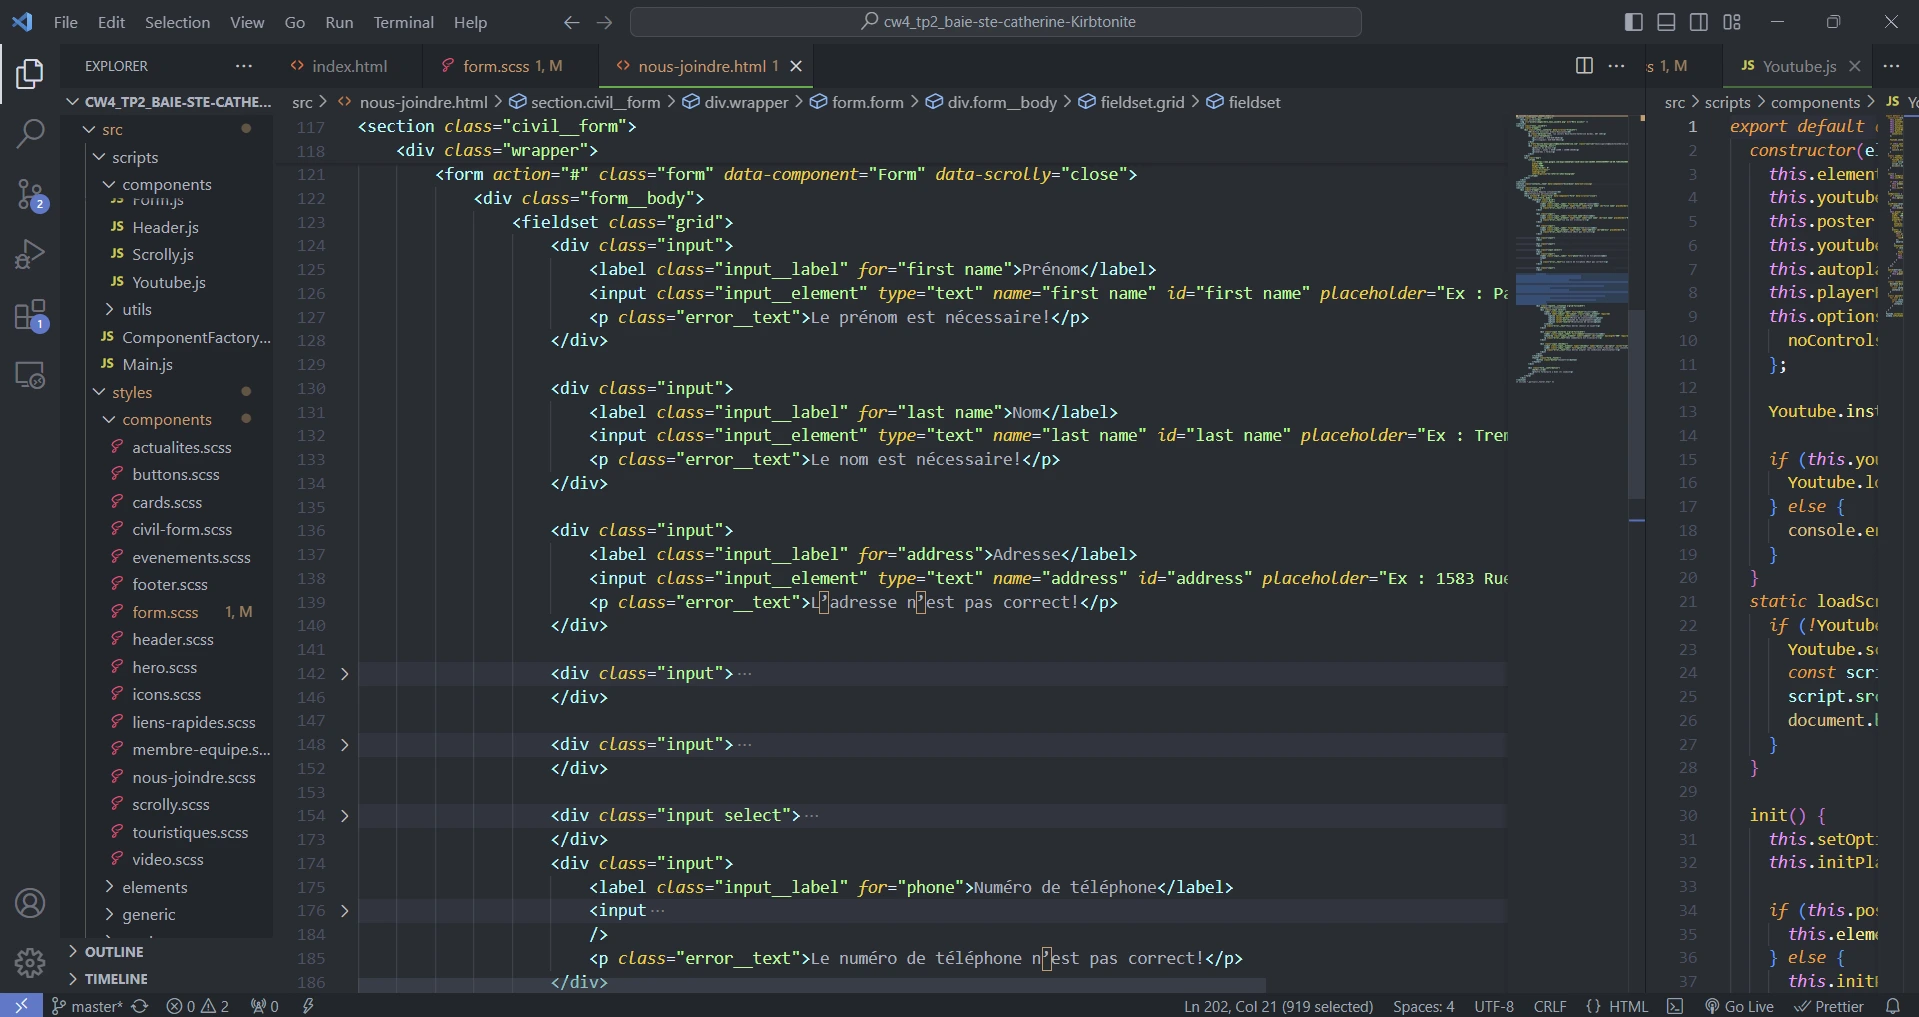1919x1017 pixels.
Task: Open Source Control view with 2 changes
Action: (x=30, y=194)
